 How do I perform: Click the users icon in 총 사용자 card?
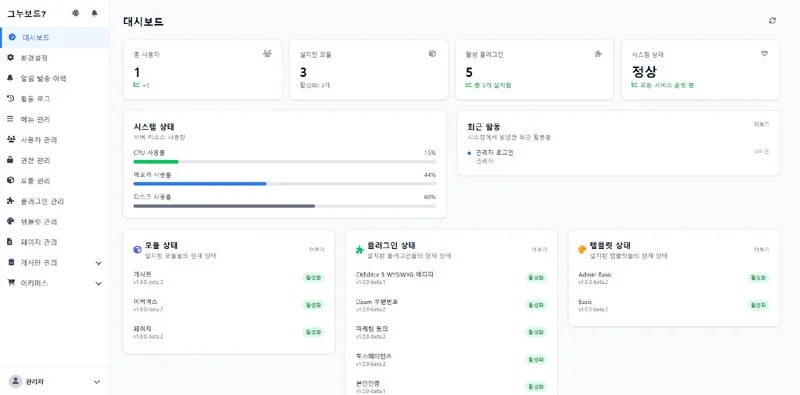(x=267, y=54)
